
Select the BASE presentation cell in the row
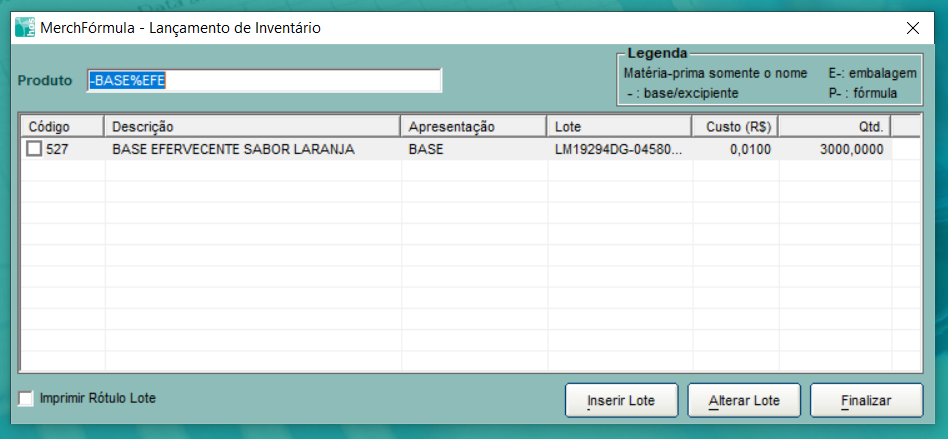click(426, 149)
